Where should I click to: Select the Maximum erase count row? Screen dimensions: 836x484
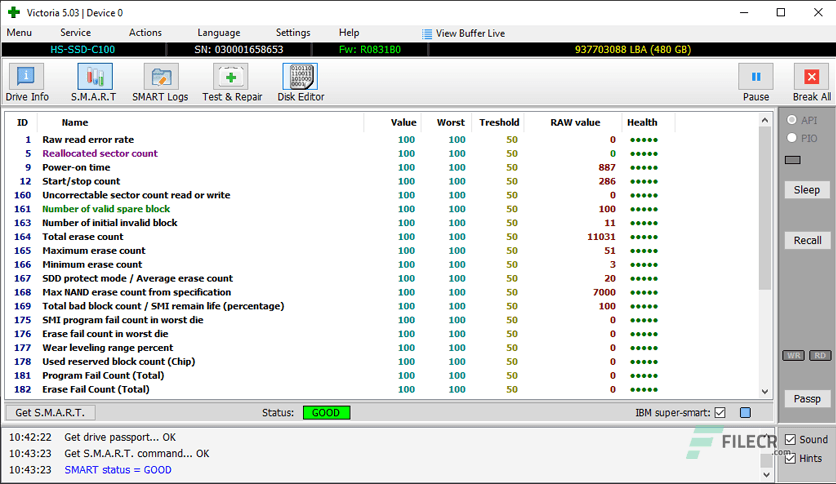coord(381,251)
